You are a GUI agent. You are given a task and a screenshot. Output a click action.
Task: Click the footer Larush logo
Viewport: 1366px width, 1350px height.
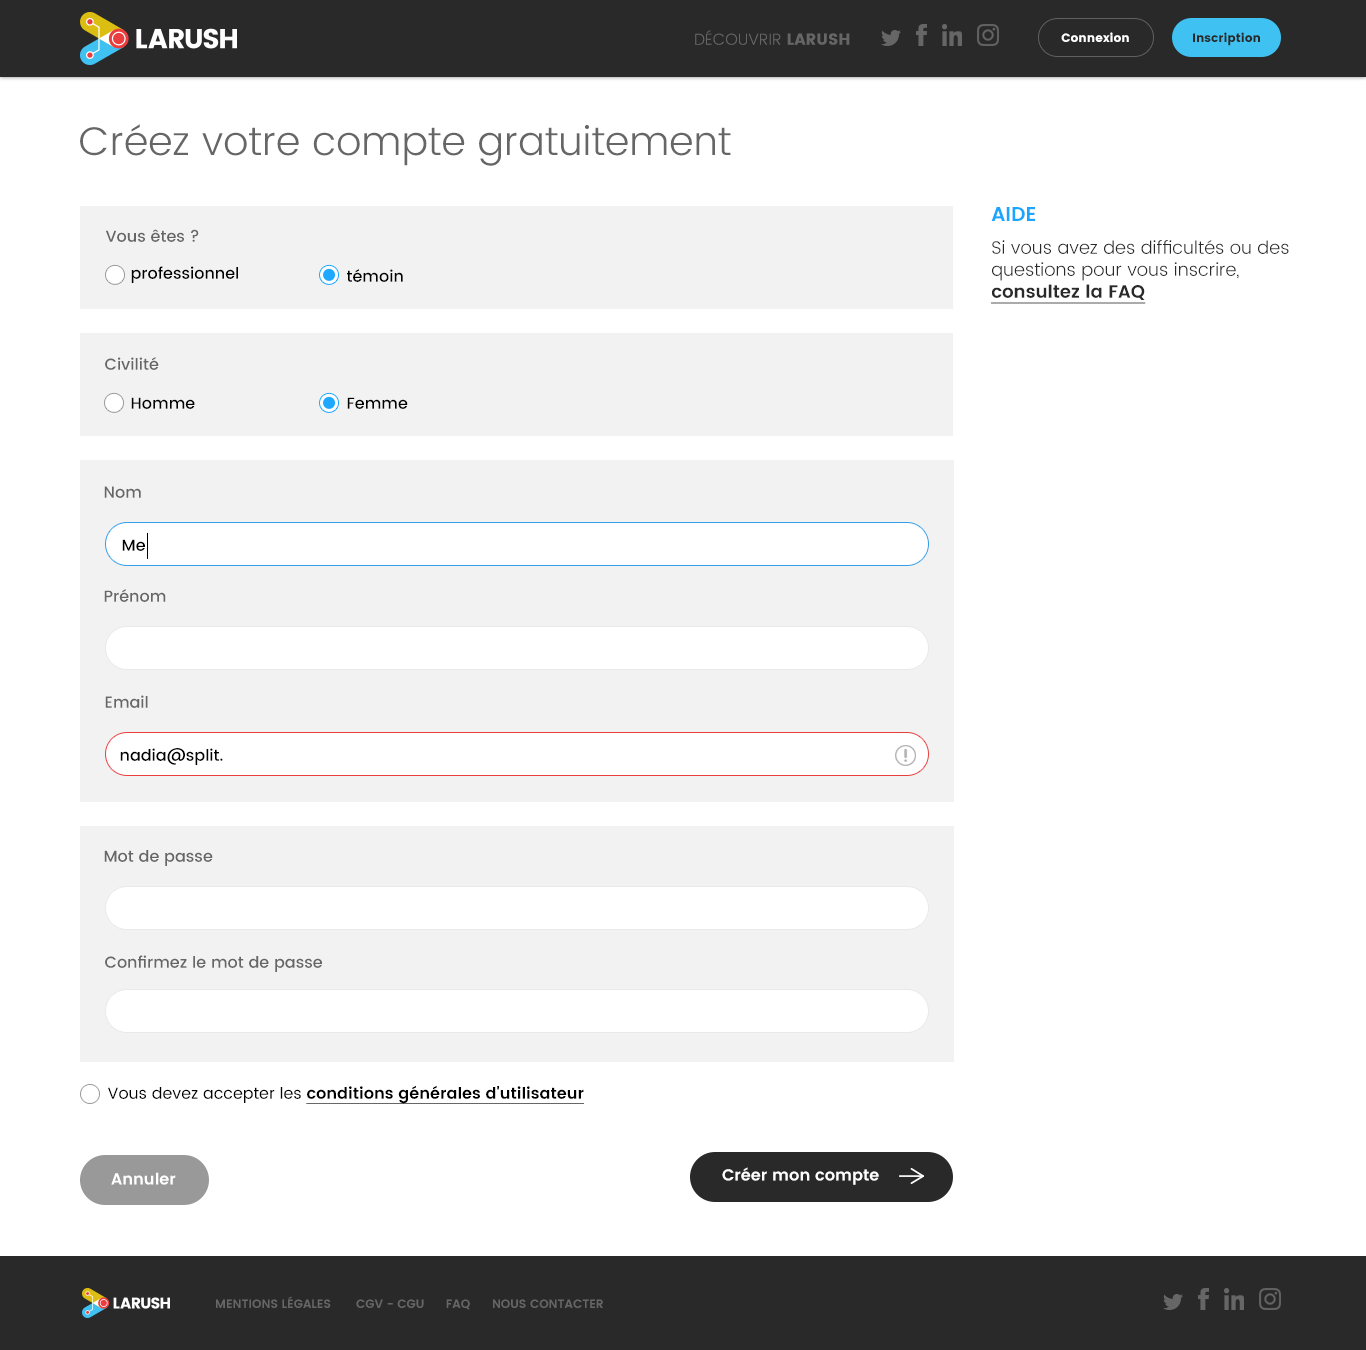tap(126, 1303)
